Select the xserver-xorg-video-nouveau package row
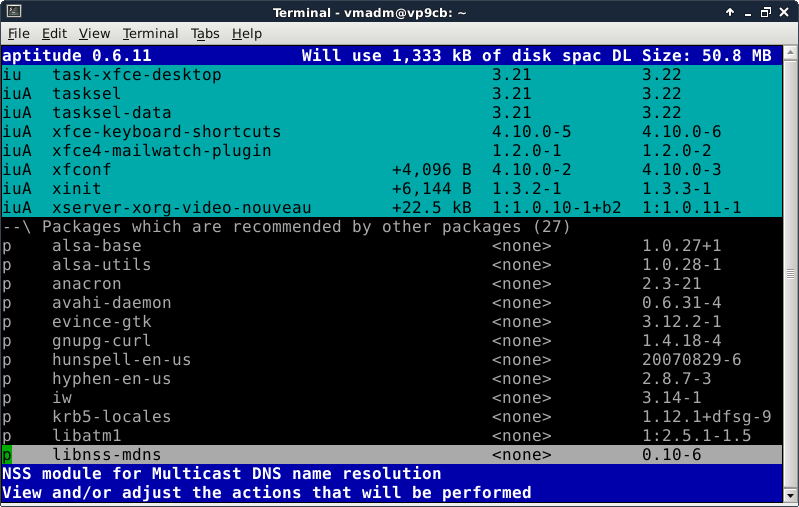The image size is (799, 507). tap(182, 208)
